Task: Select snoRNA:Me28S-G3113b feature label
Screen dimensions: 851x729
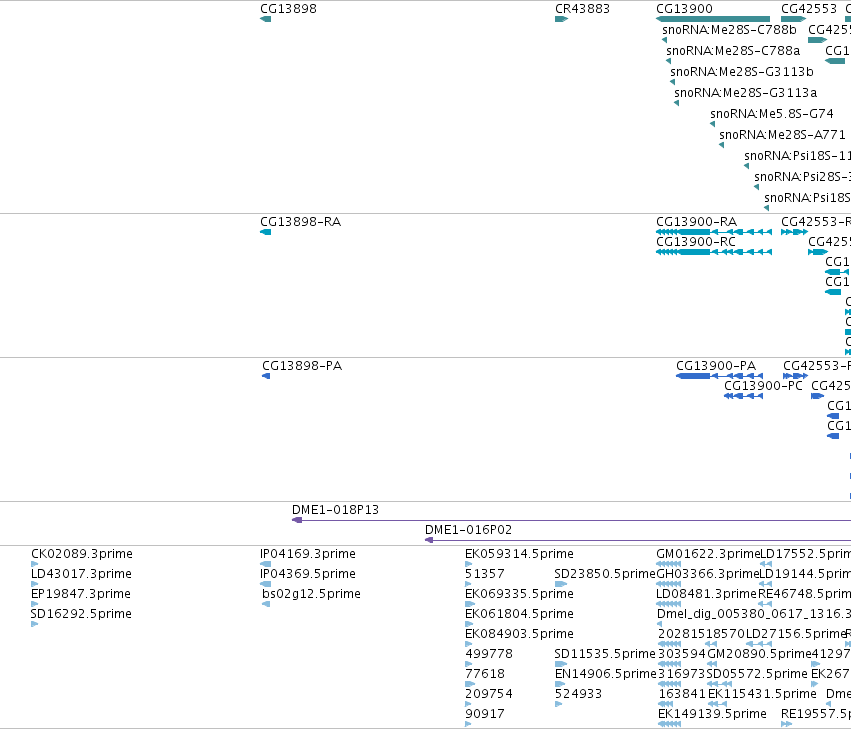Action: click(742, 72)
